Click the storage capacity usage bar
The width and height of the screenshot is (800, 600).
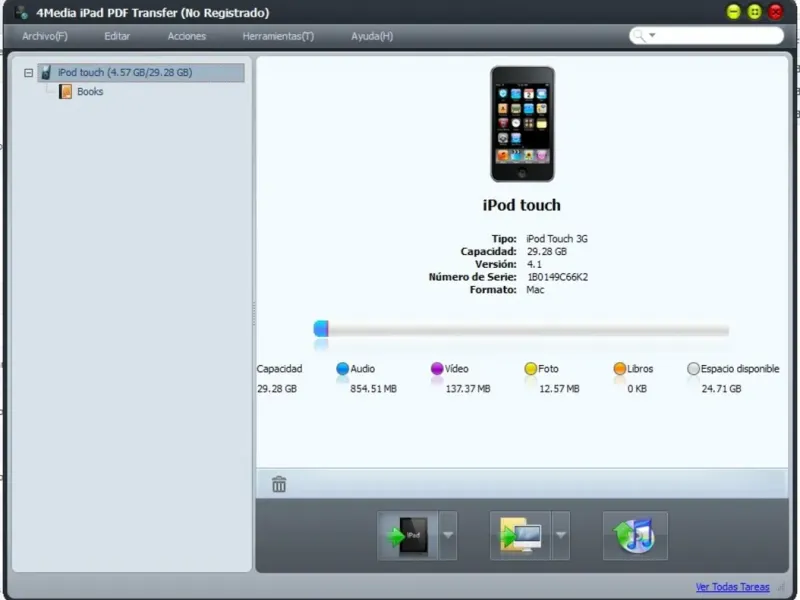[521, 330]
